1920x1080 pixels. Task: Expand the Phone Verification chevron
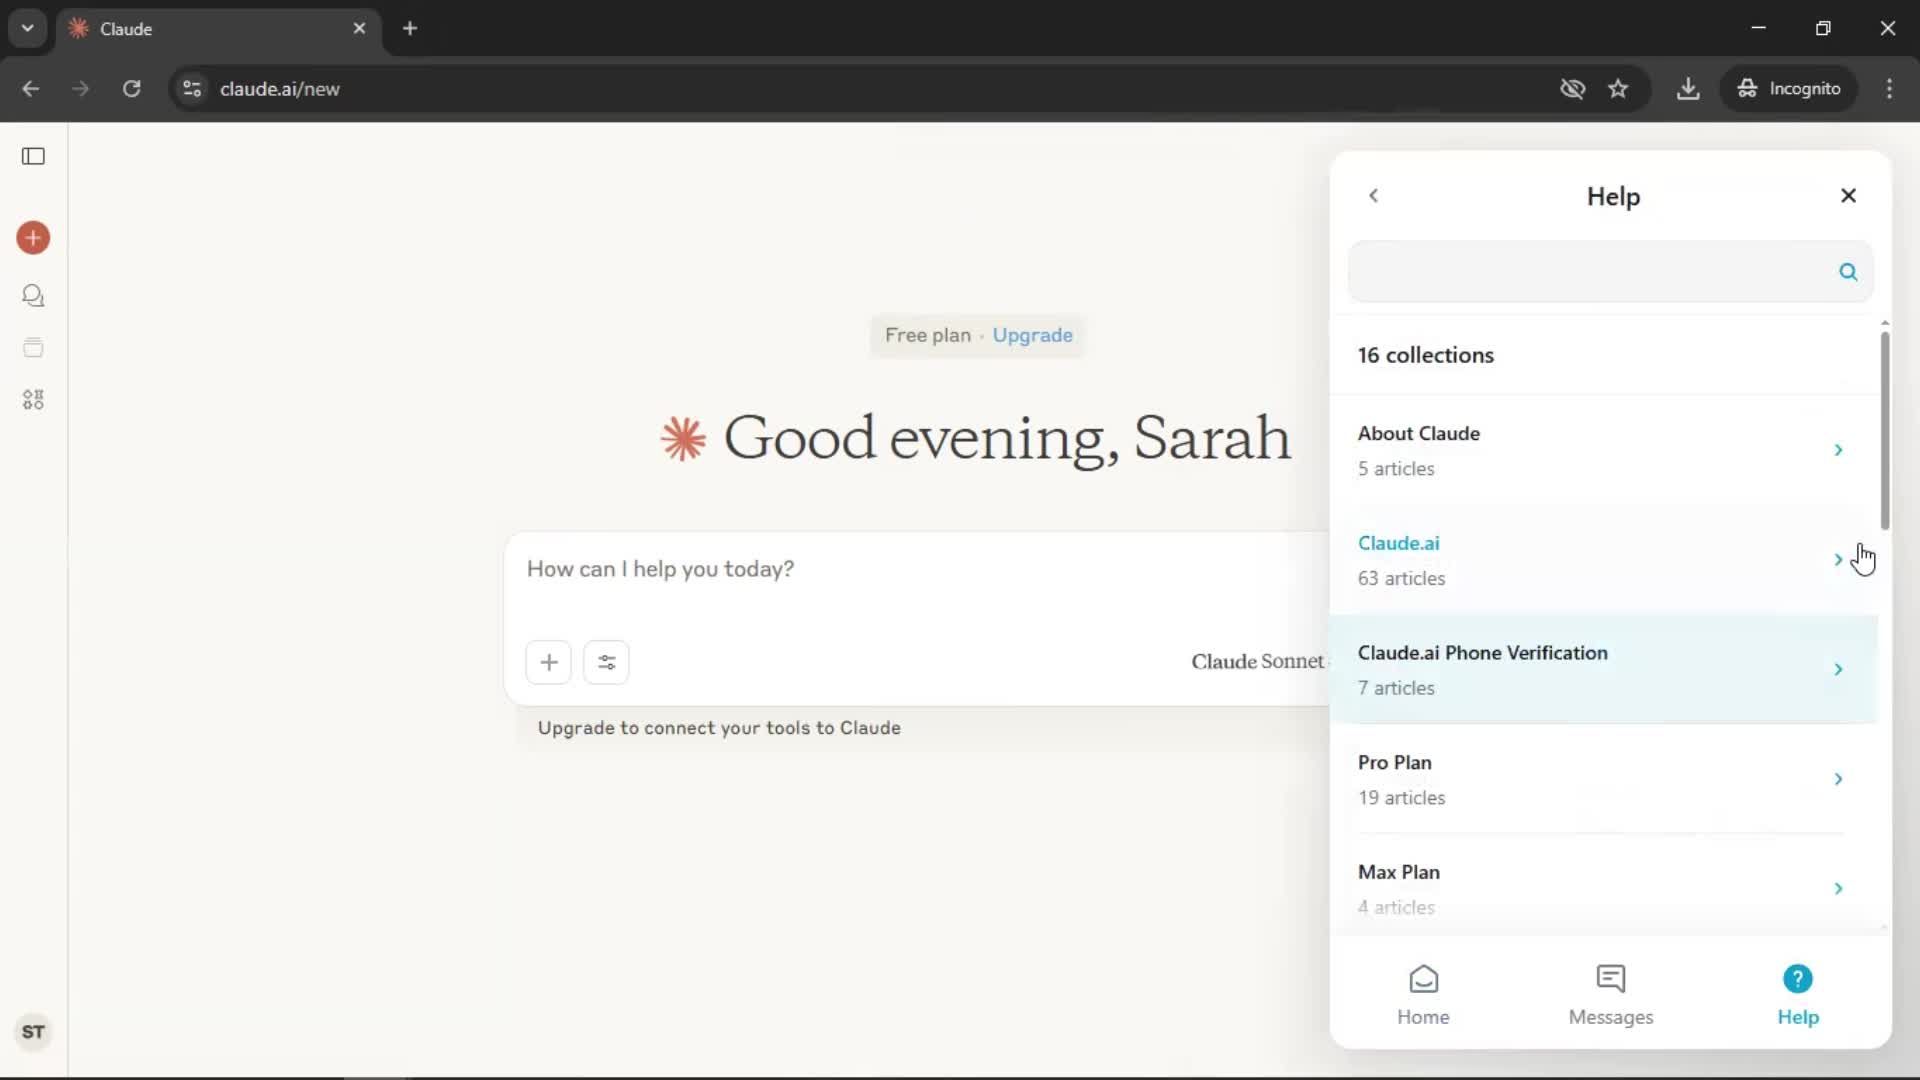click(x=1838, y=669)
